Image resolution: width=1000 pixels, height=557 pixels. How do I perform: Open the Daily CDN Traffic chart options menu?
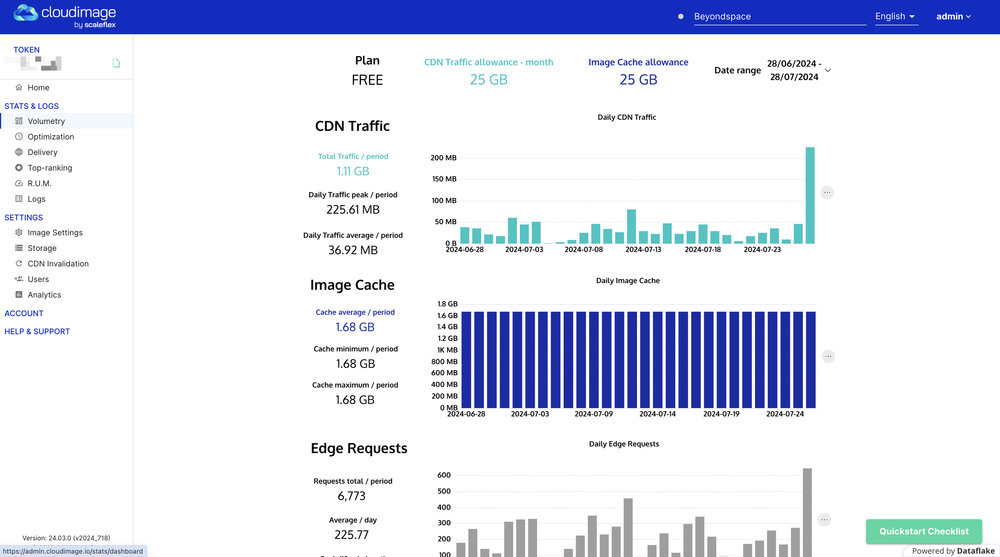pyautogui.click(x=827, y=192)
